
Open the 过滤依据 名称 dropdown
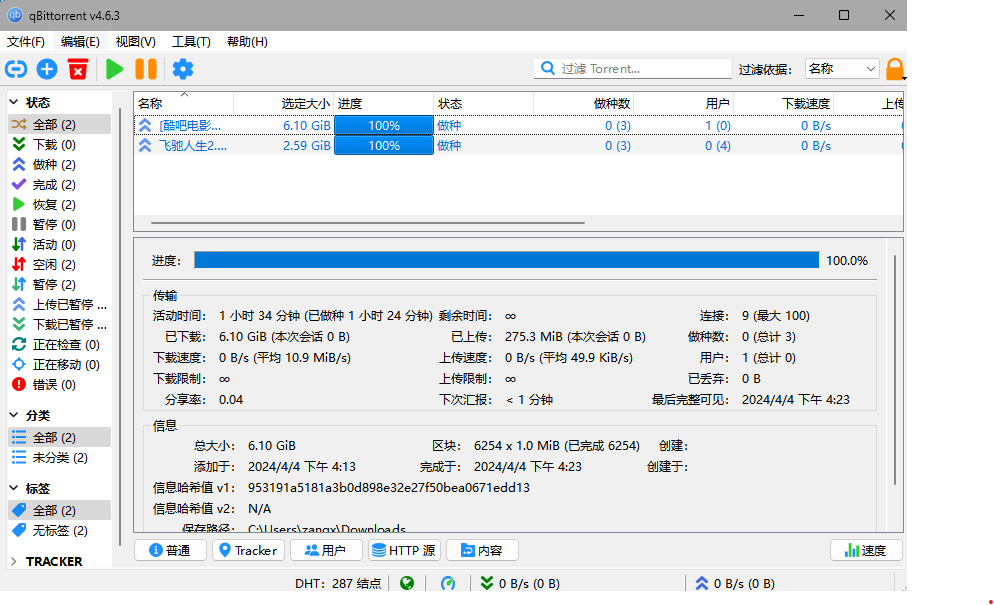point(842,69)
